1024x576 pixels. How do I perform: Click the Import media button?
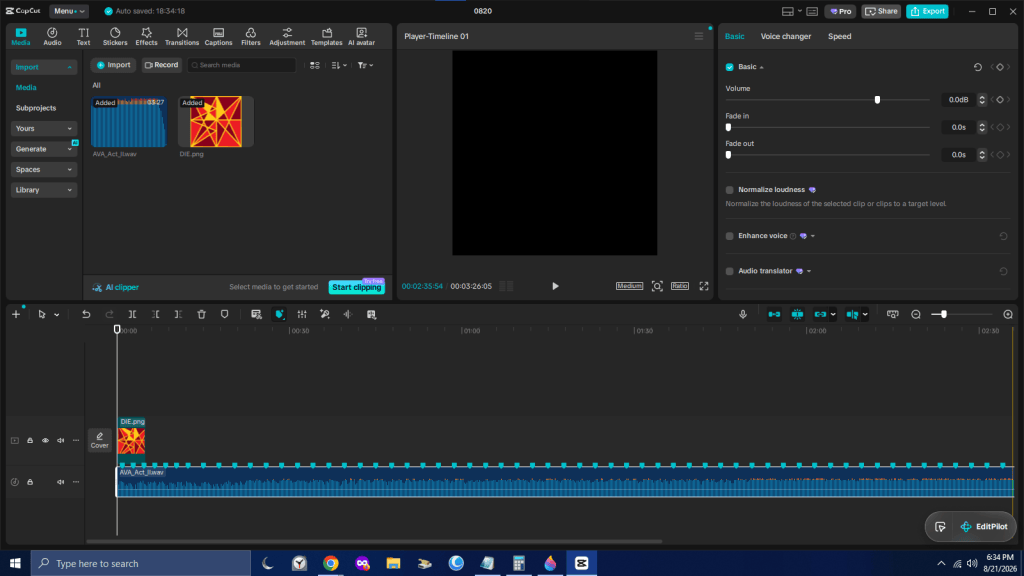pos(114,65)
